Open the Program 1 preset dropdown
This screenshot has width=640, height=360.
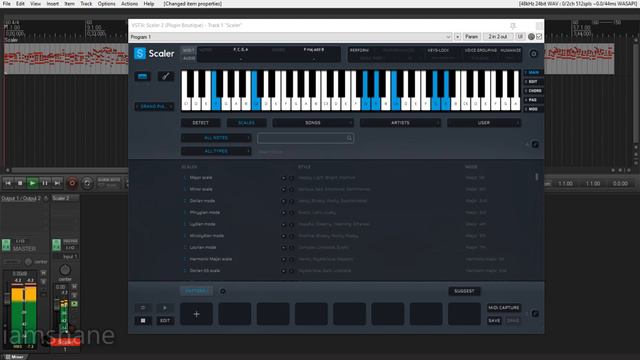[290, 37]
